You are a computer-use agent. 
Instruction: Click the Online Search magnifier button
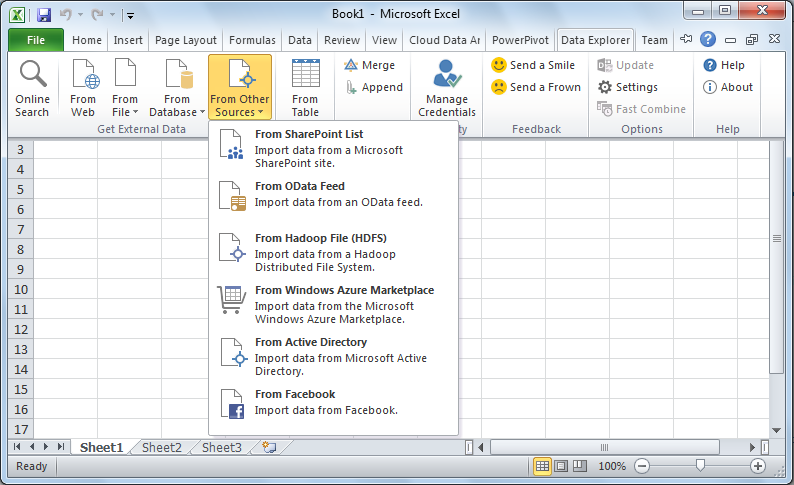coord(32,88)
